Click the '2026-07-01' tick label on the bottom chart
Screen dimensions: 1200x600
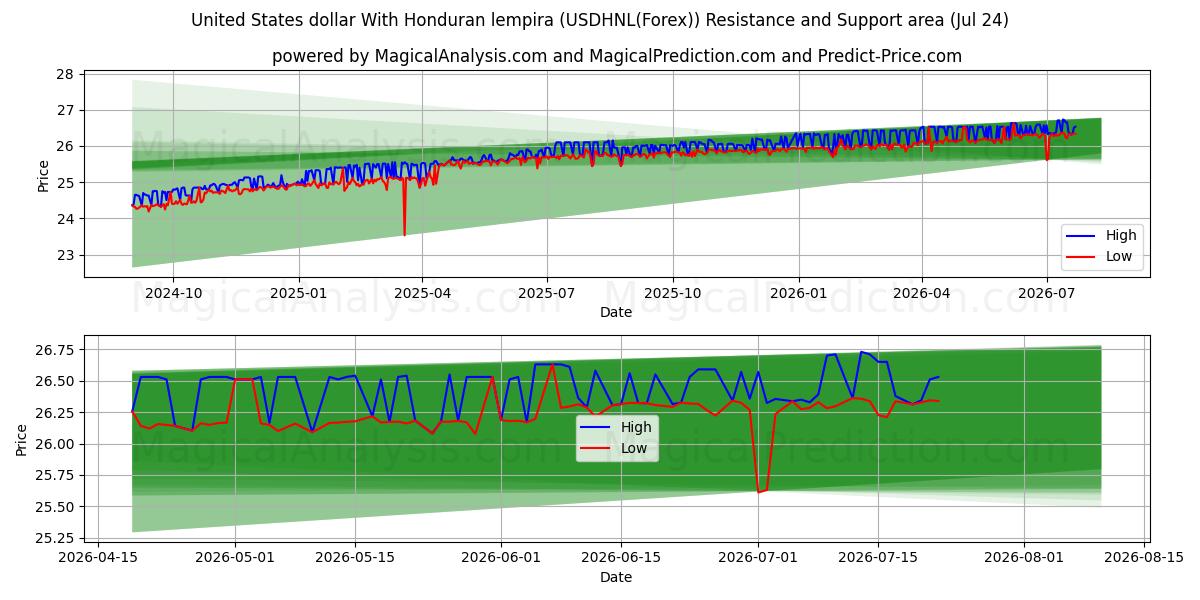[x=758, y=558]
